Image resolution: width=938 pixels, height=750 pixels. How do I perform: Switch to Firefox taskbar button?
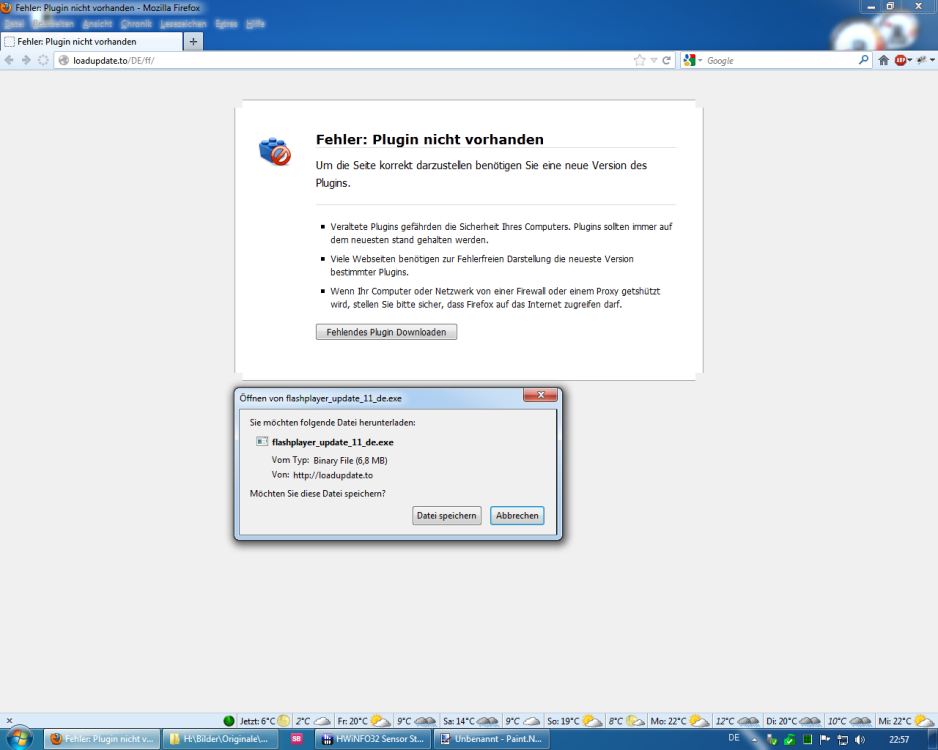[x=102, y=739]
